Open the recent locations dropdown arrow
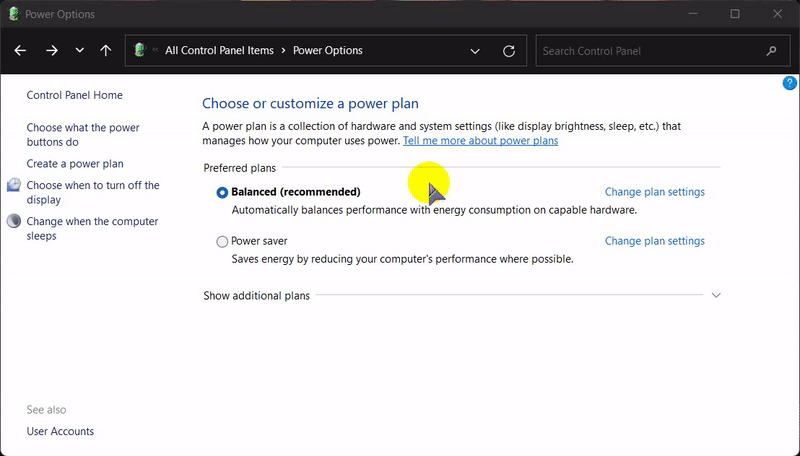 [80, 51]
